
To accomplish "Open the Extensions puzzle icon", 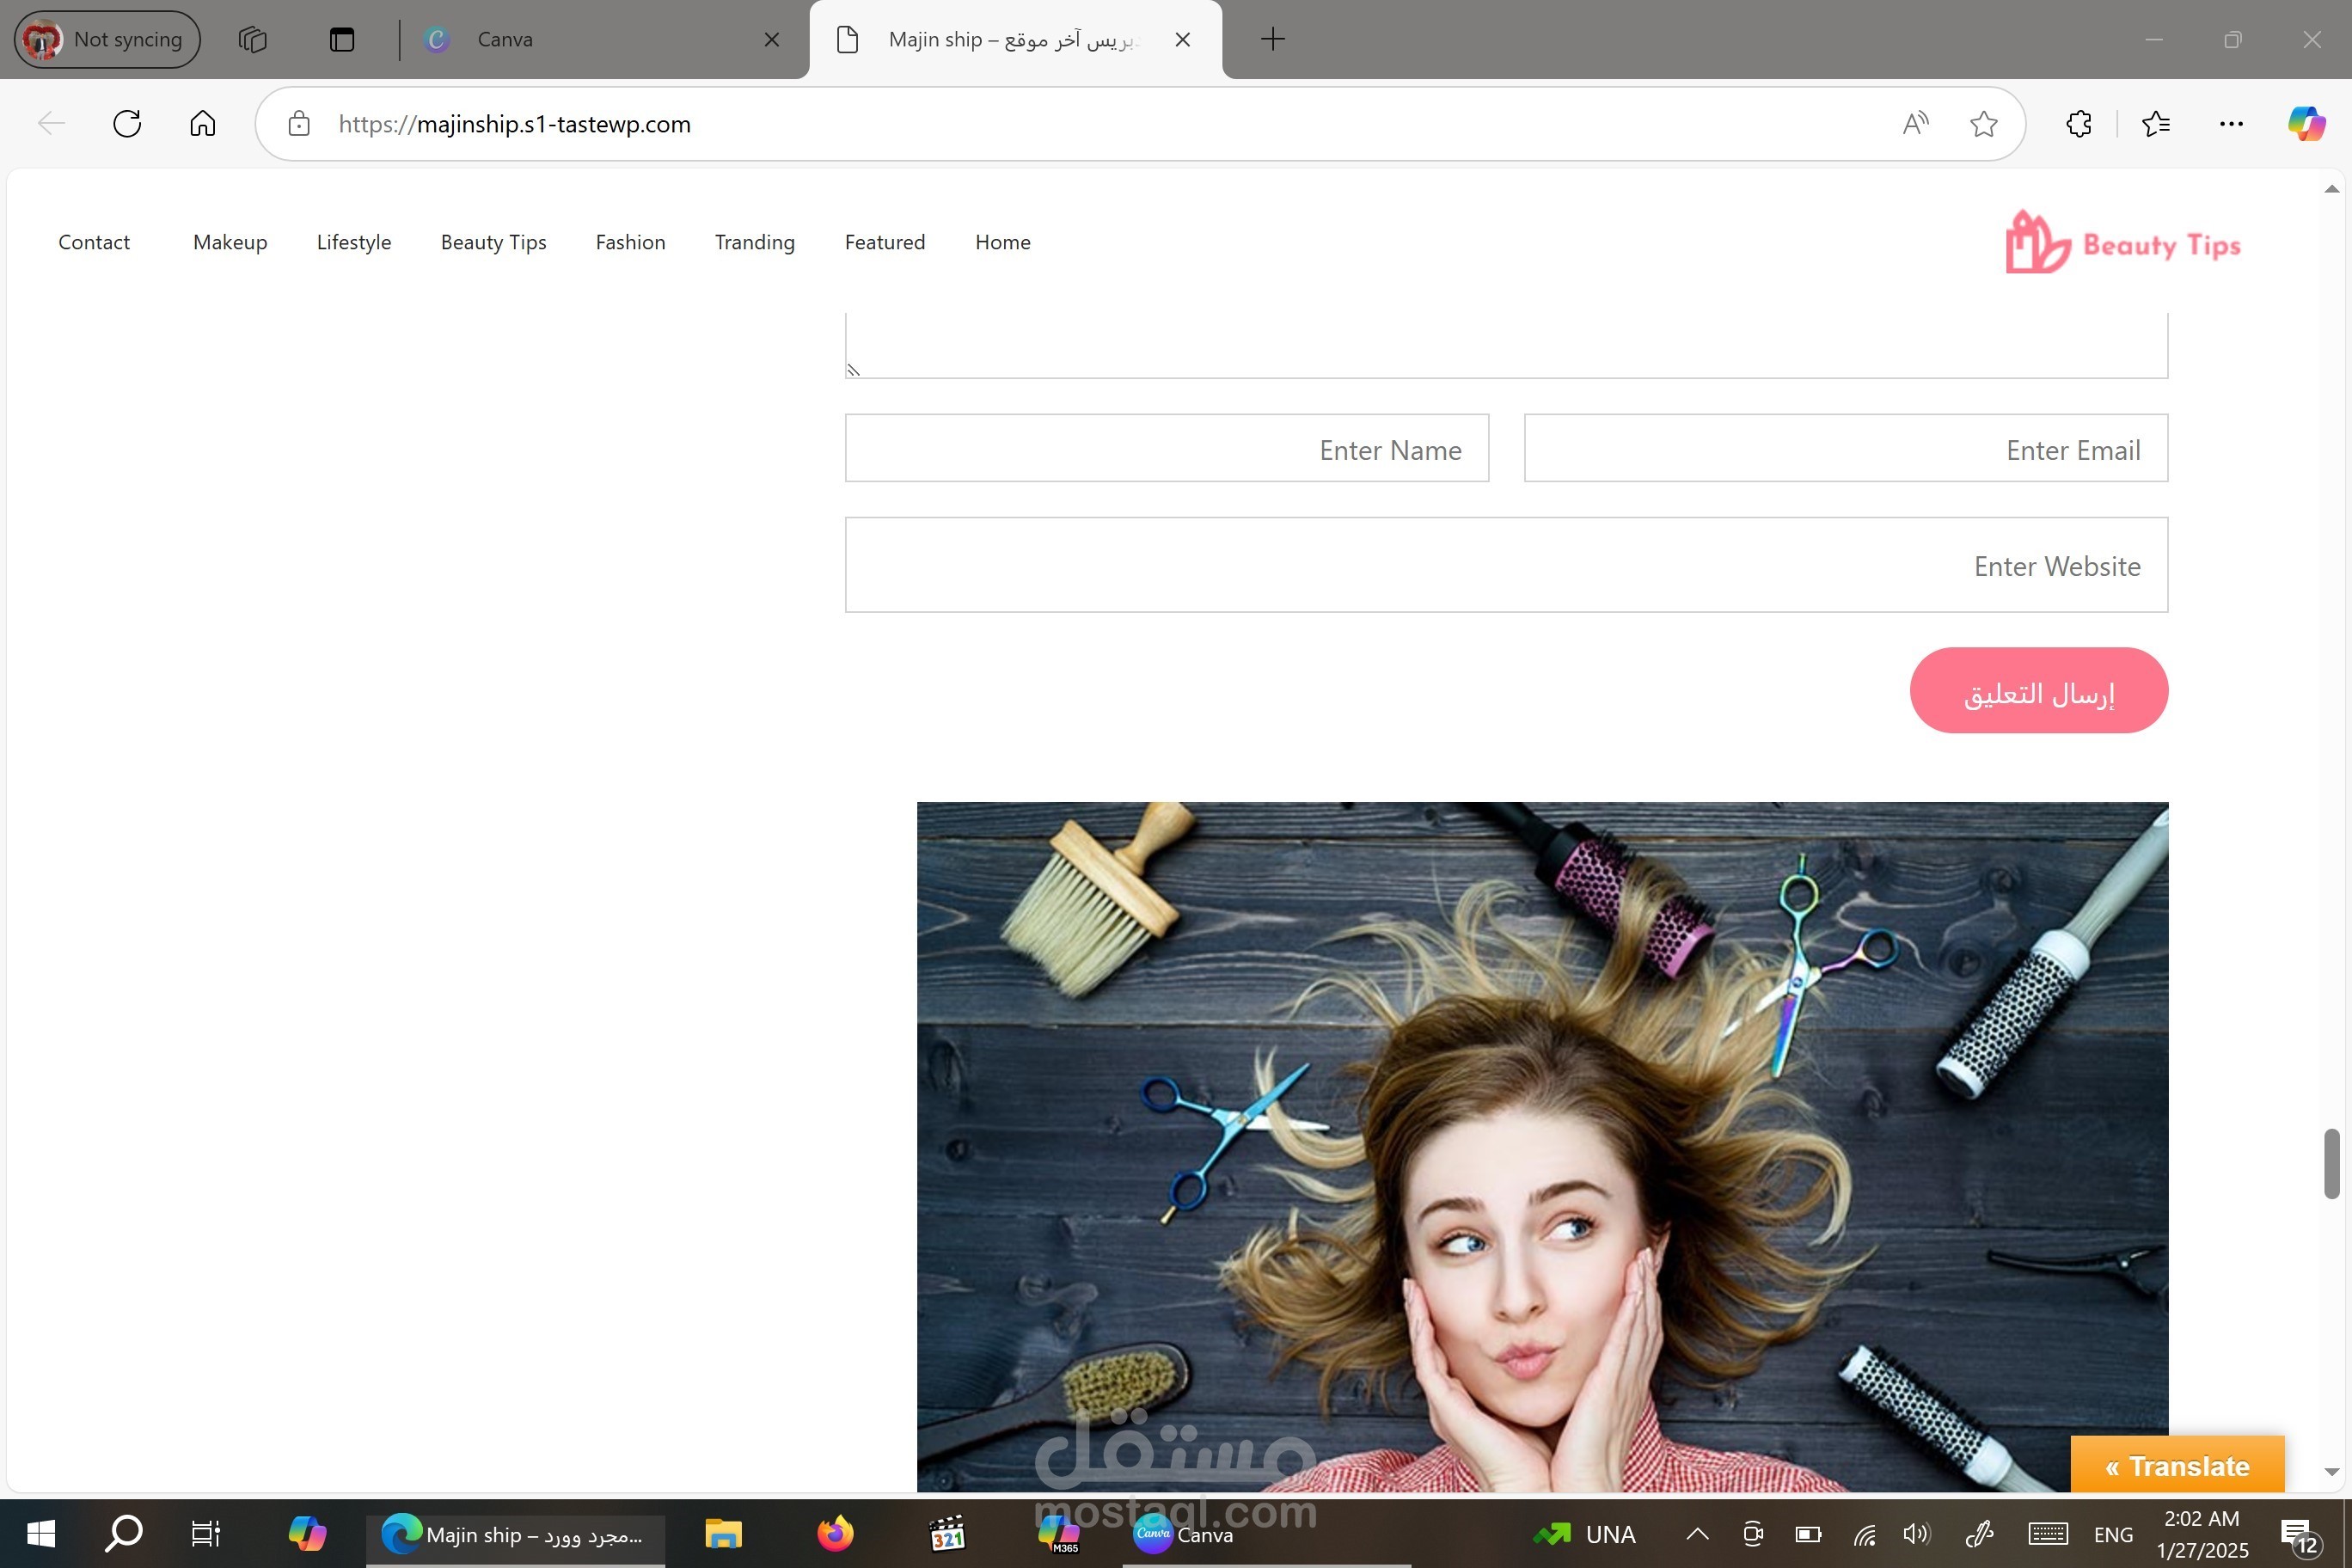I will [x=2079, y=124].
